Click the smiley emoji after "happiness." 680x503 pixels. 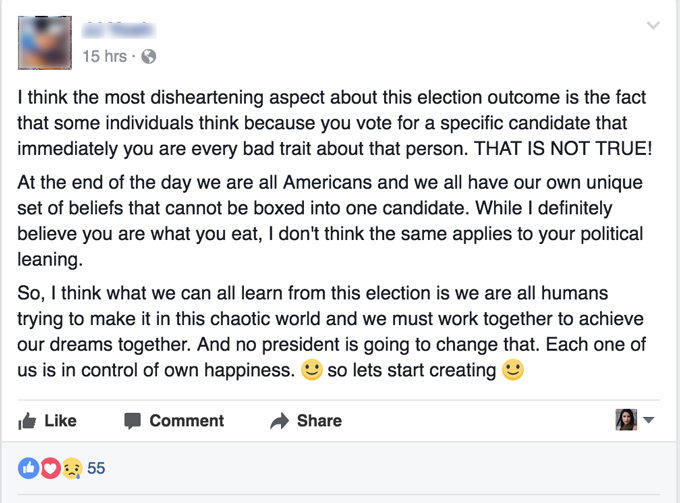312,370
